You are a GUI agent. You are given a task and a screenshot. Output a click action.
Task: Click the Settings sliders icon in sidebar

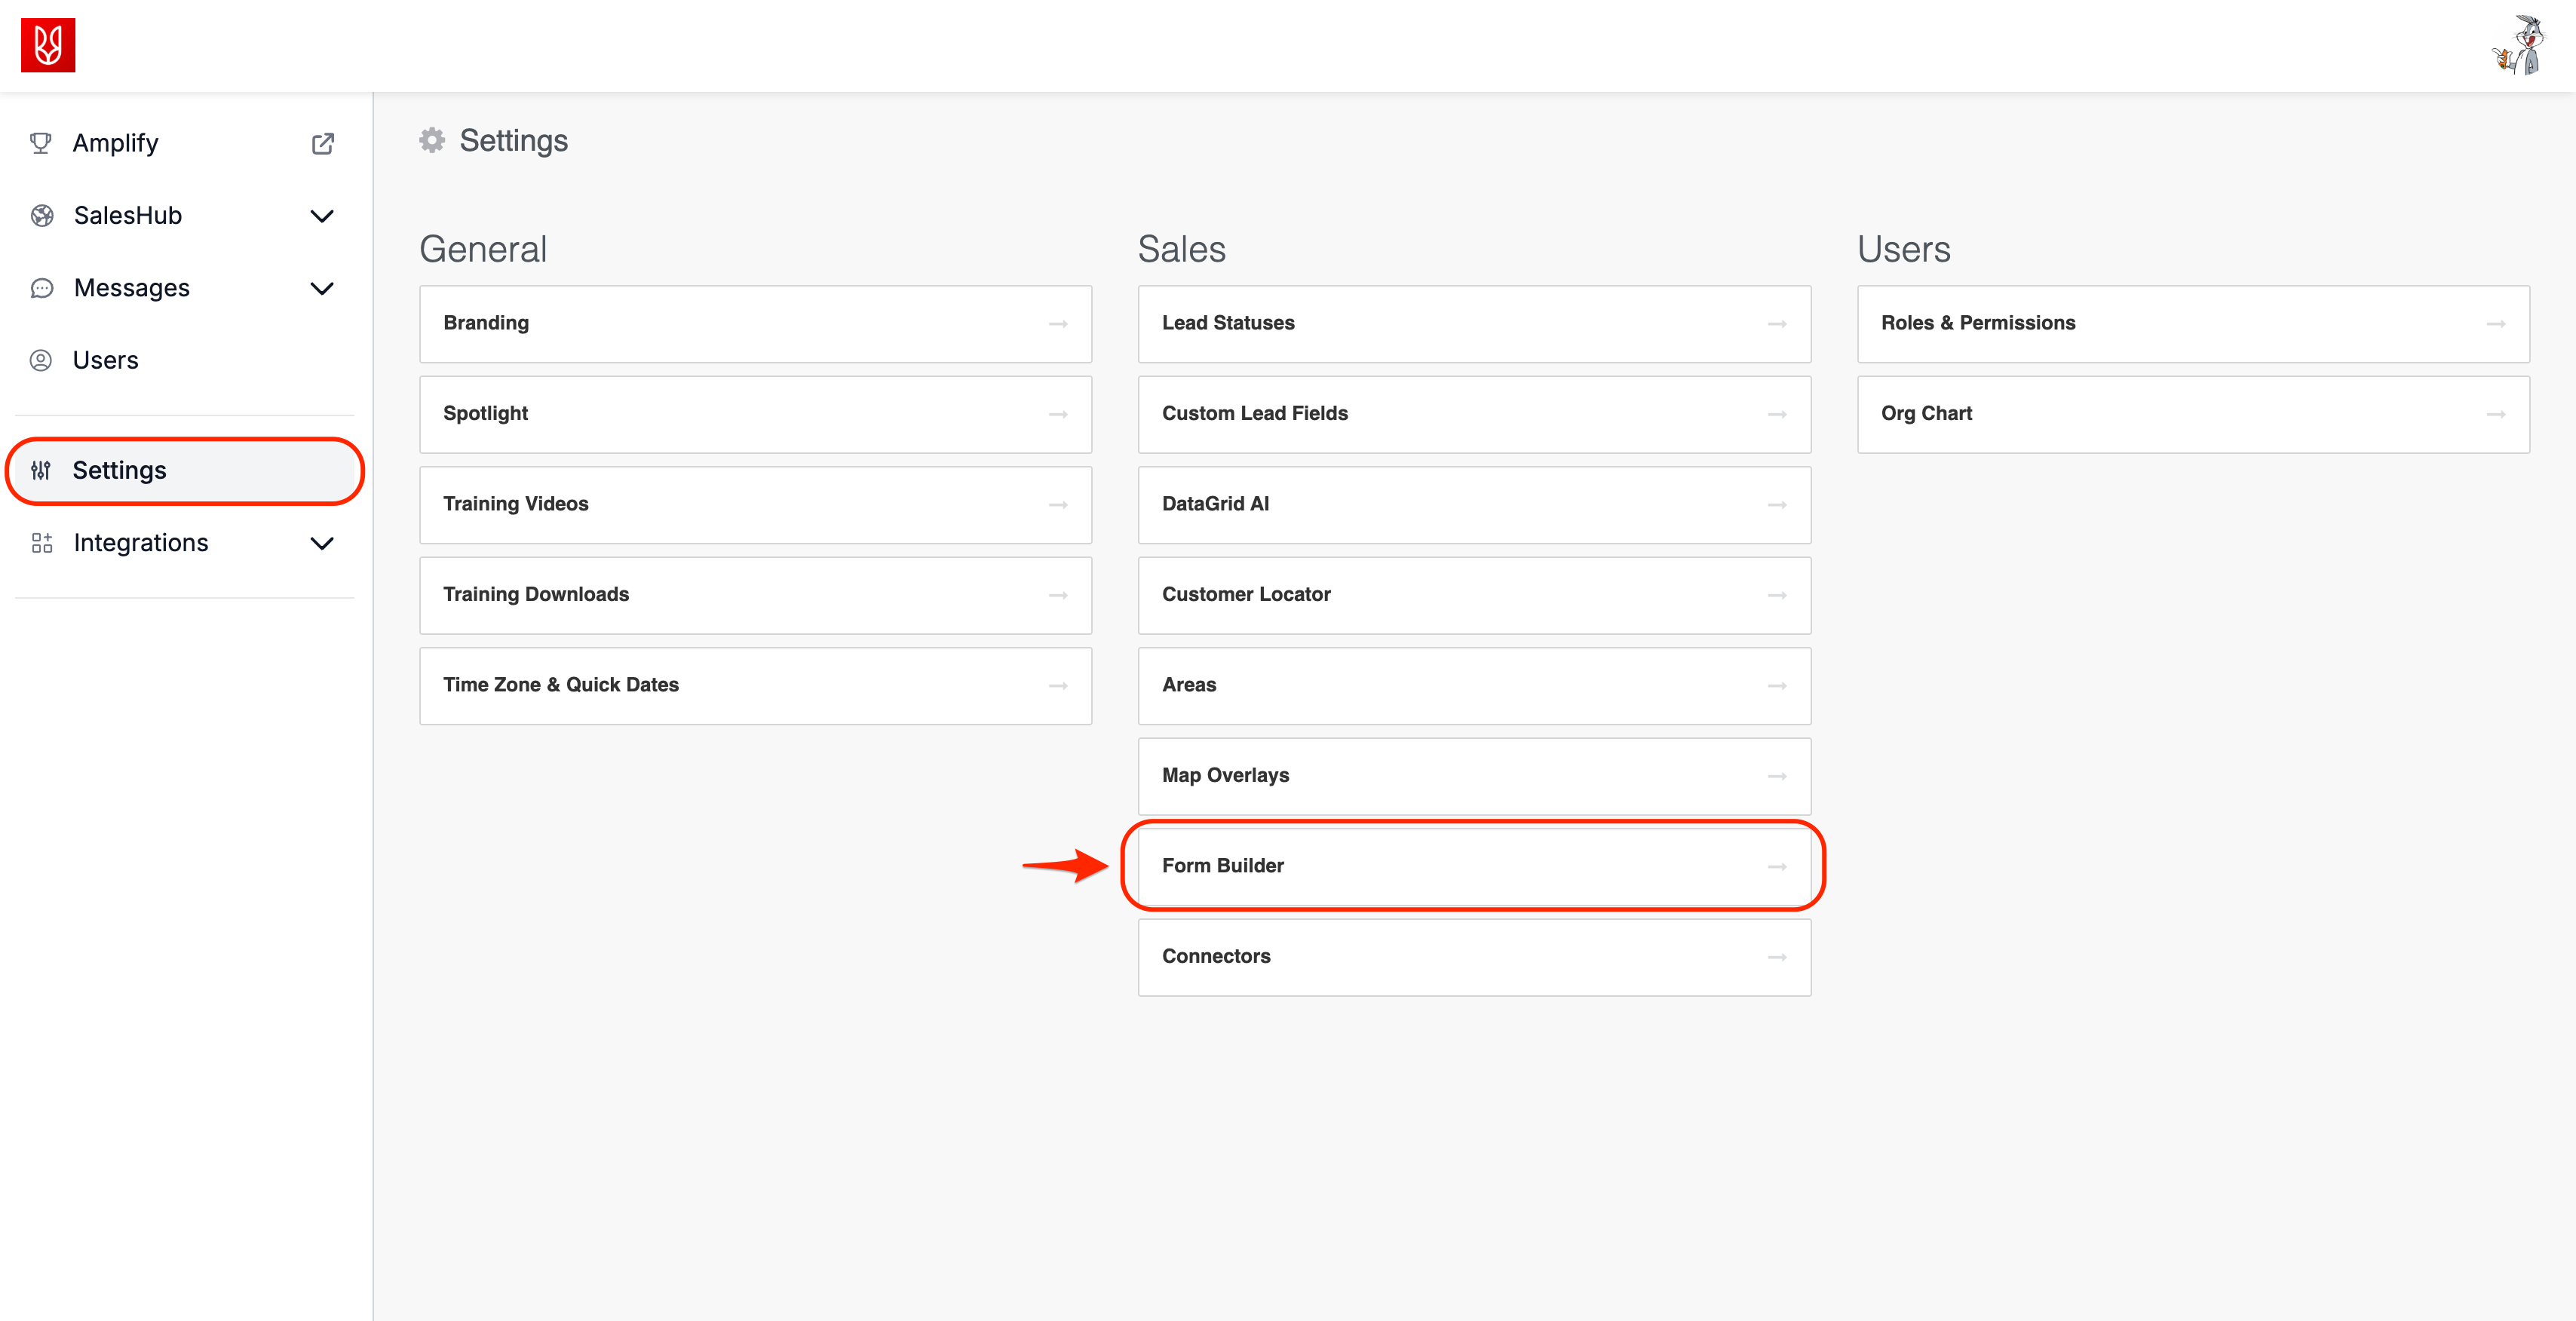pos(41,470)
